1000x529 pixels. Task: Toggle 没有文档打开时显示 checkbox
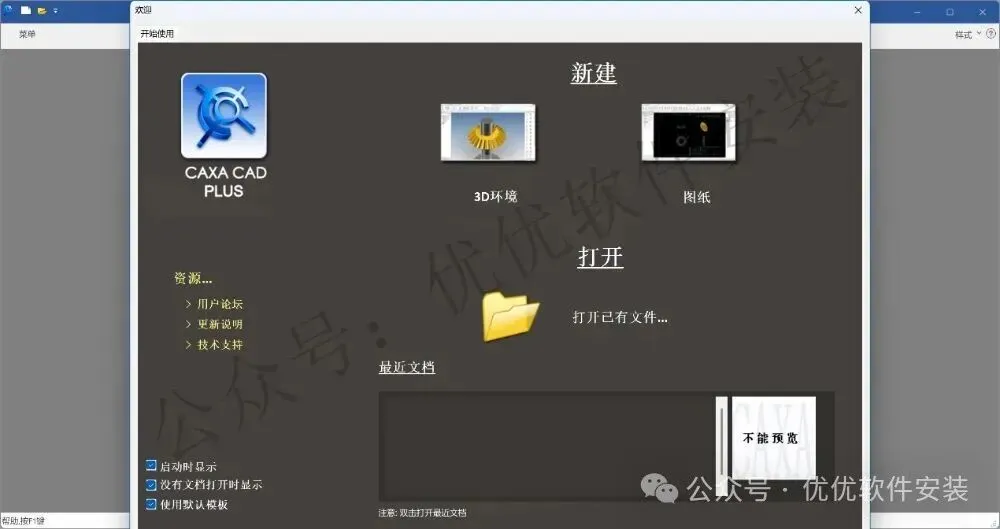click(x=151, y=485)
